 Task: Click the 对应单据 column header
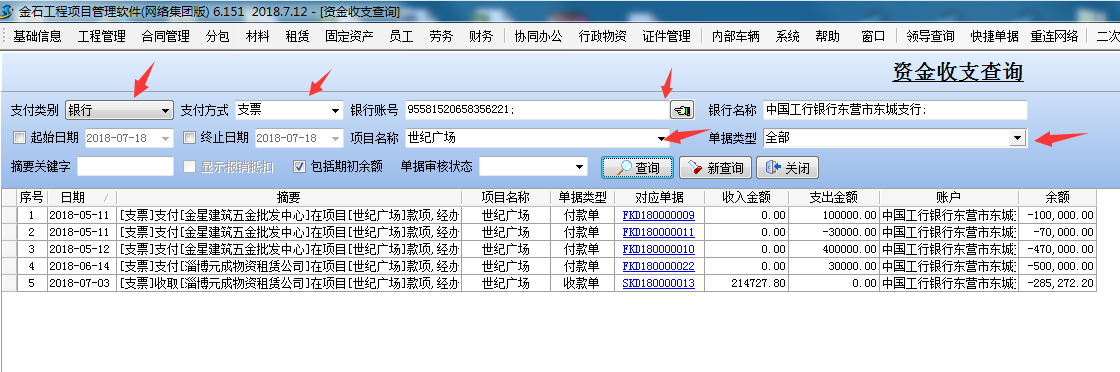pos(658,198)
